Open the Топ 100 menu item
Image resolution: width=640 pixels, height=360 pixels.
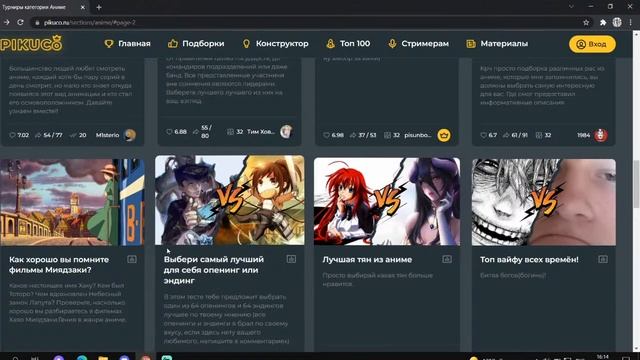click(x=355, y=43)
